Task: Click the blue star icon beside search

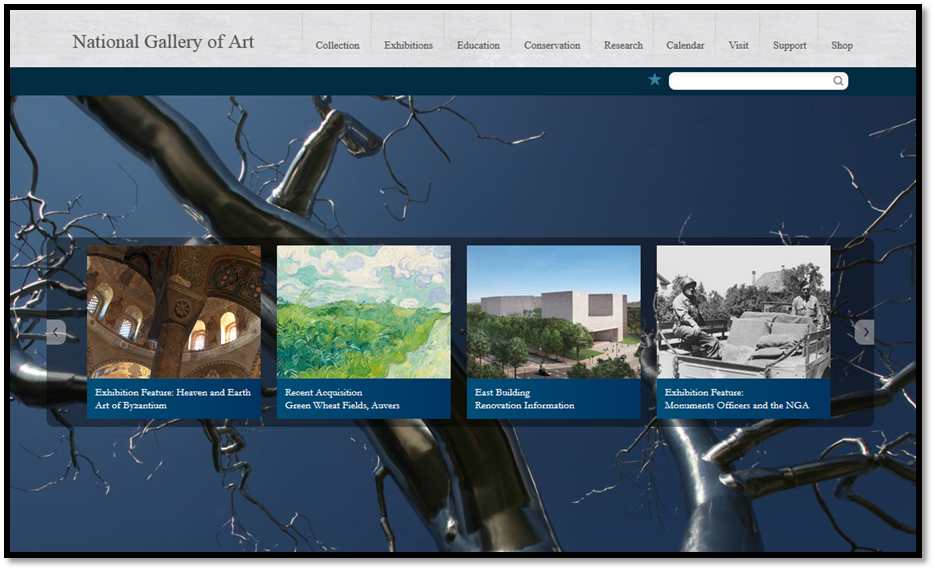Action: (654, 79)
